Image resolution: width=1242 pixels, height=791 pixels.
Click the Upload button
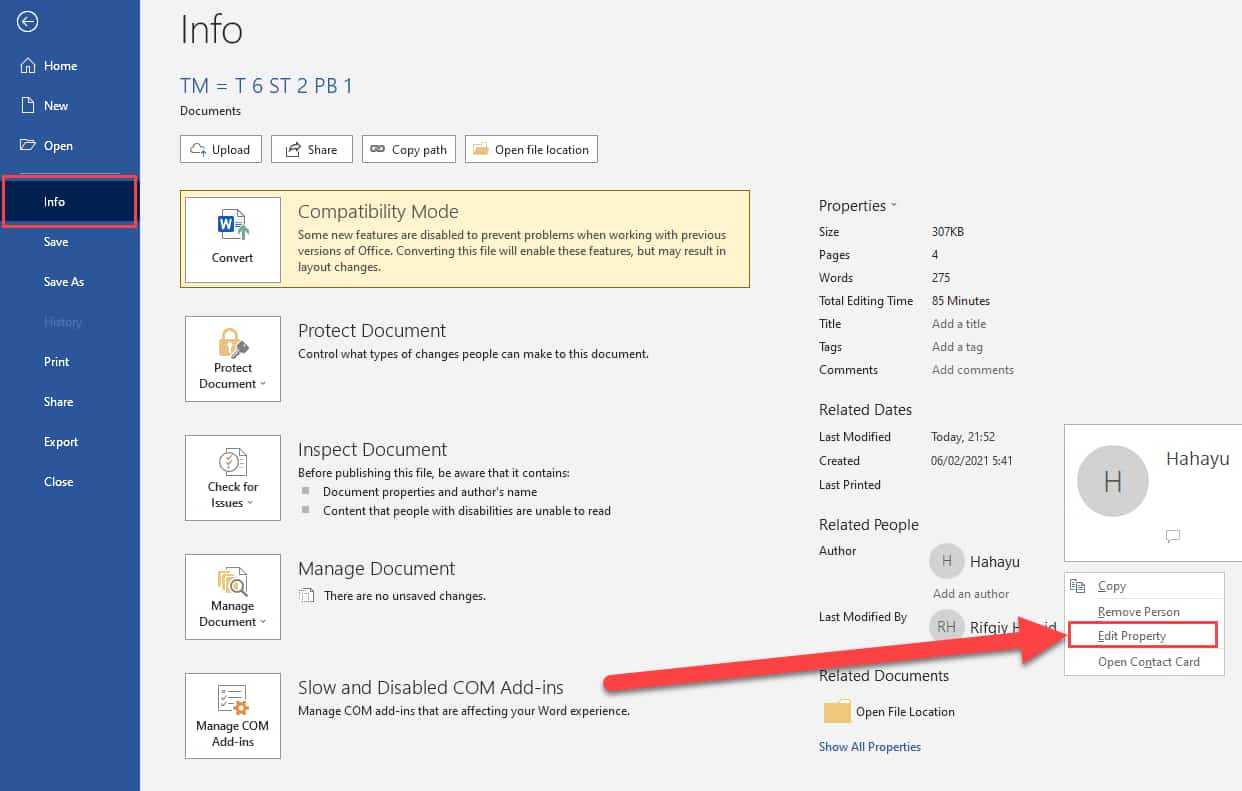tap(221, 150)
